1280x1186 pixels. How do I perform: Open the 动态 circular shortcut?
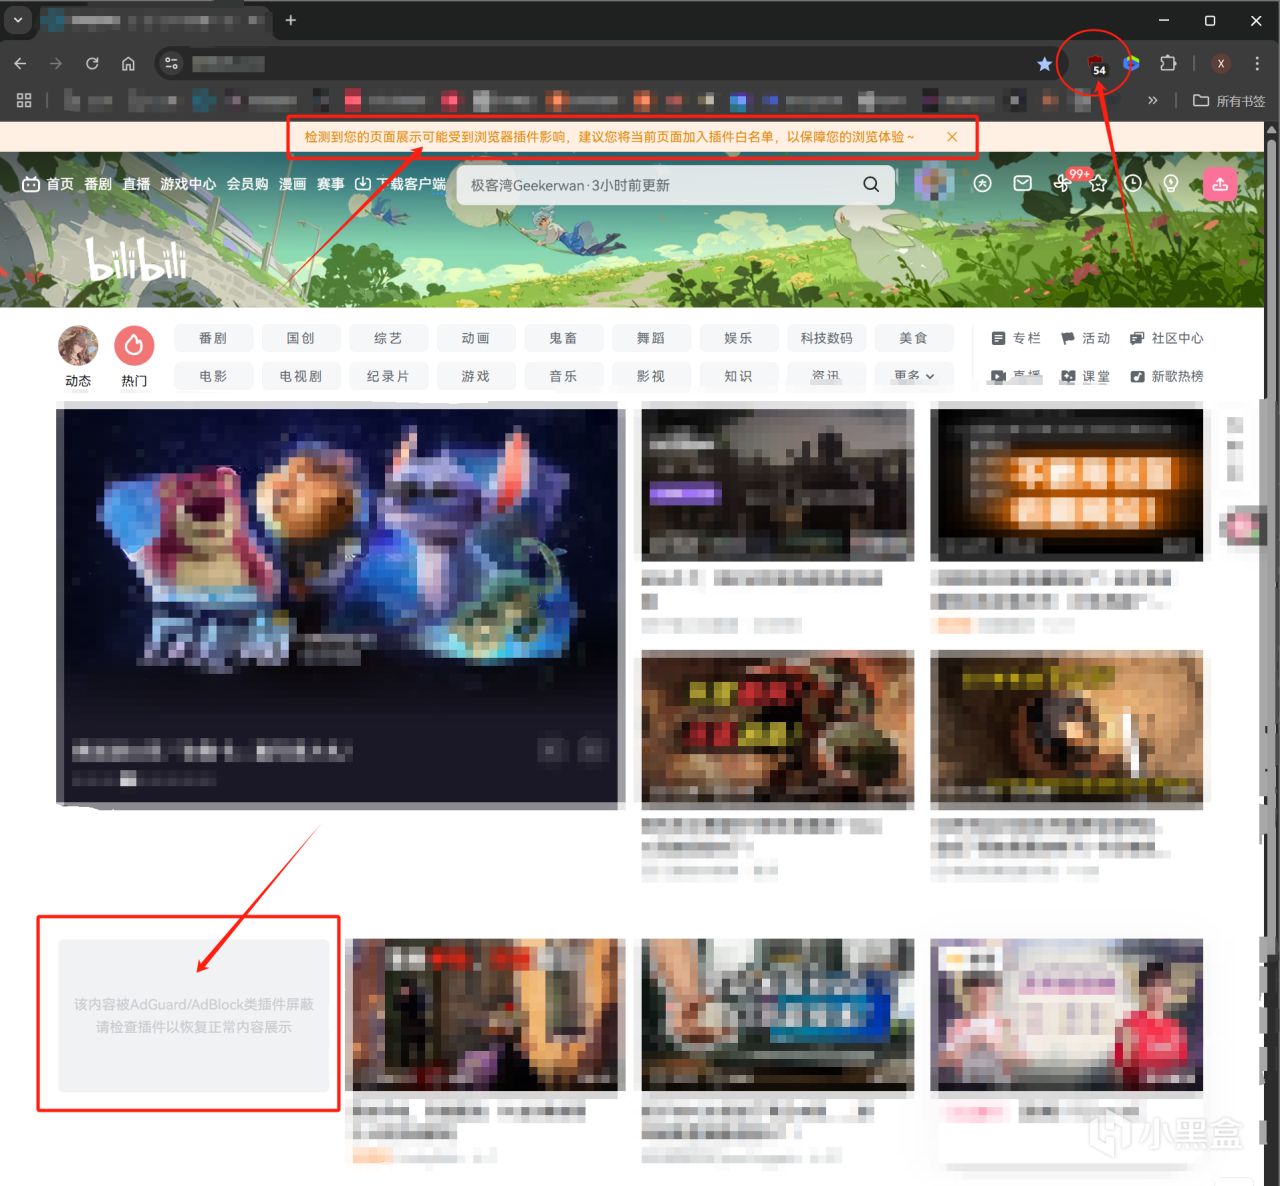pyautogui.click(x=78, y=356)
